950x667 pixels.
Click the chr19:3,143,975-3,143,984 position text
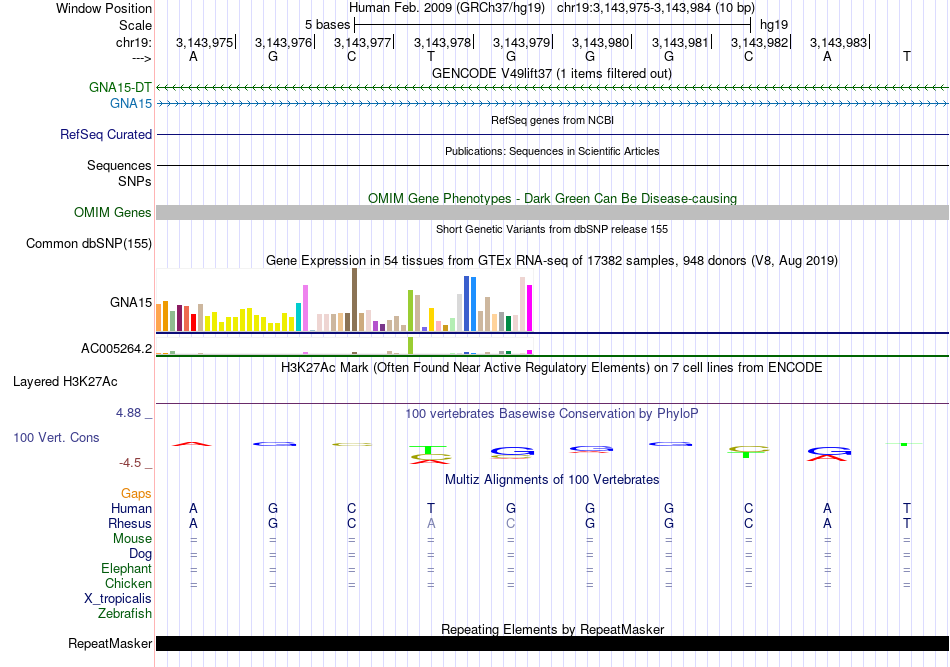tap(656, 8)
